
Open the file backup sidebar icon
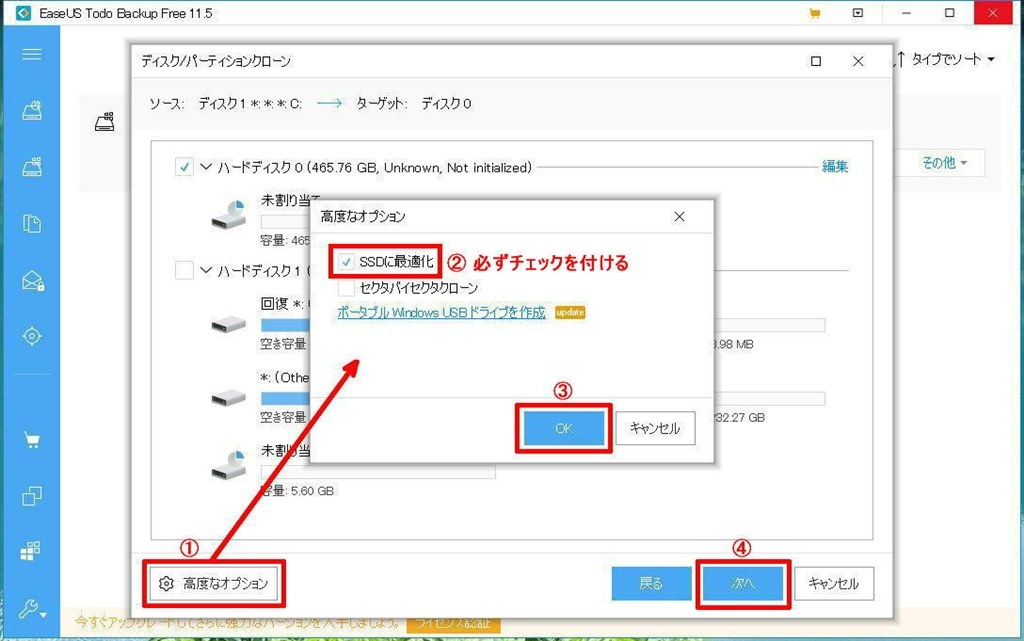point(31,223)
